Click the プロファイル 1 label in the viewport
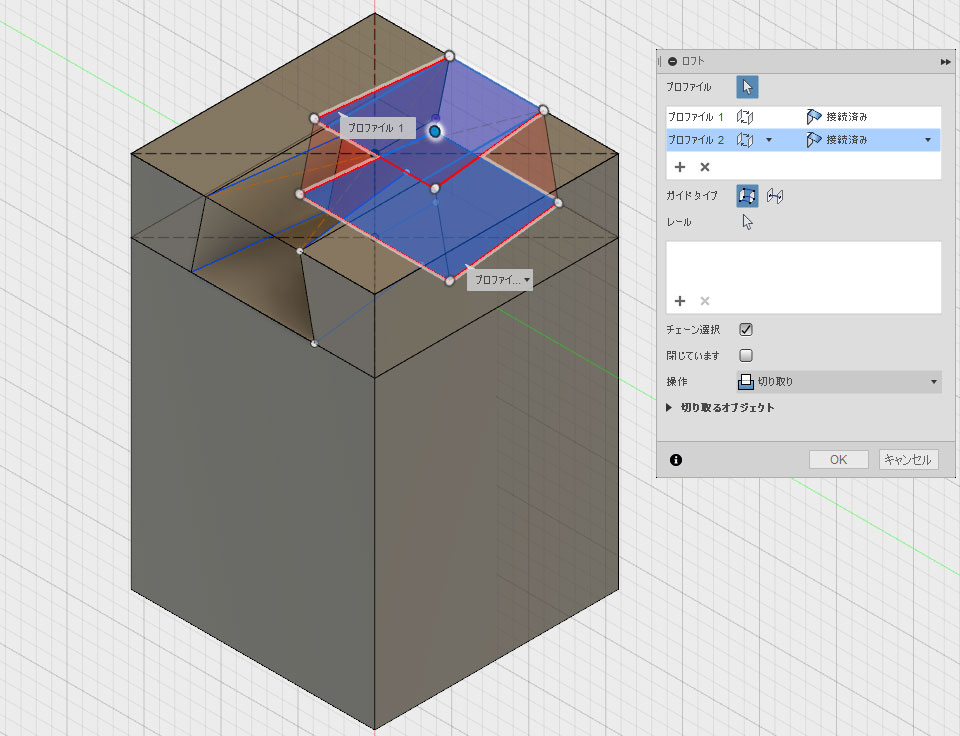 [375, 128]
